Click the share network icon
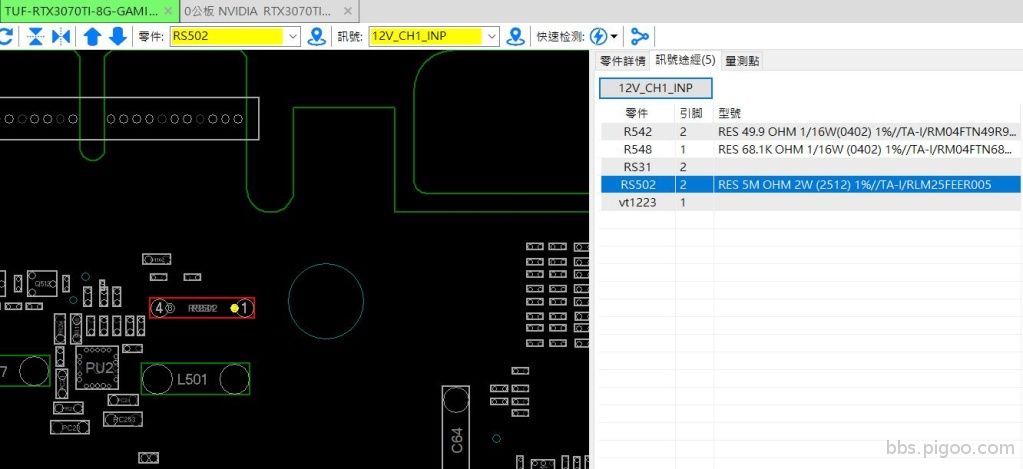This screenshot has height=469, width=1023. pos(639,36)
